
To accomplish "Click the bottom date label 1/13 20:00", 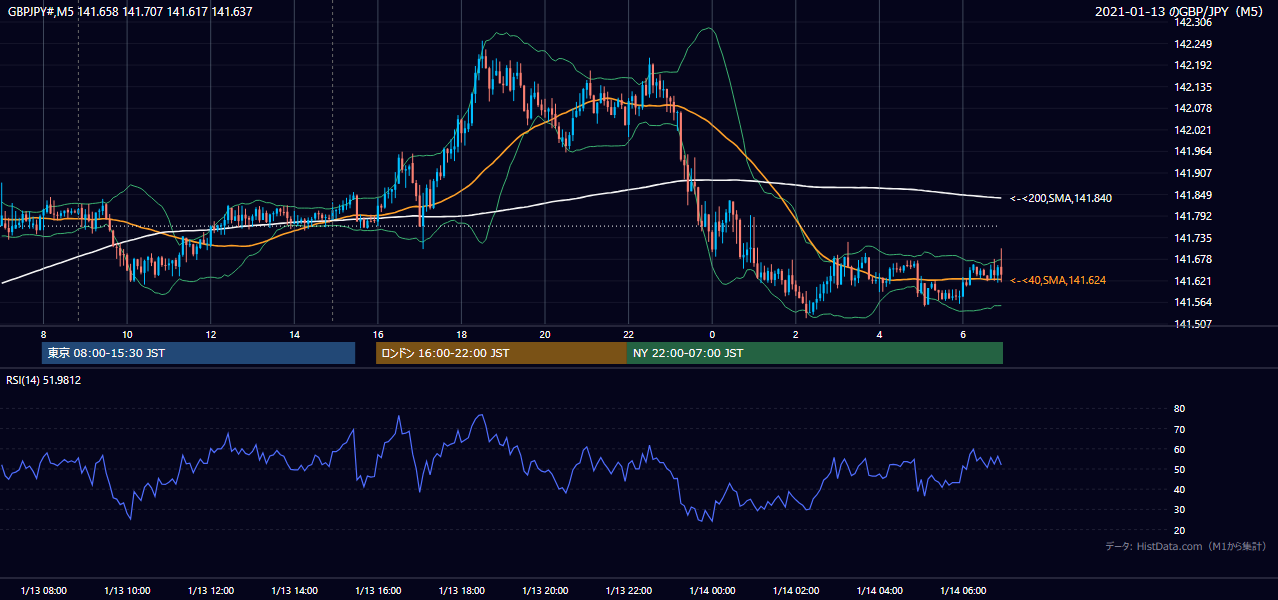I will (545, 591).
